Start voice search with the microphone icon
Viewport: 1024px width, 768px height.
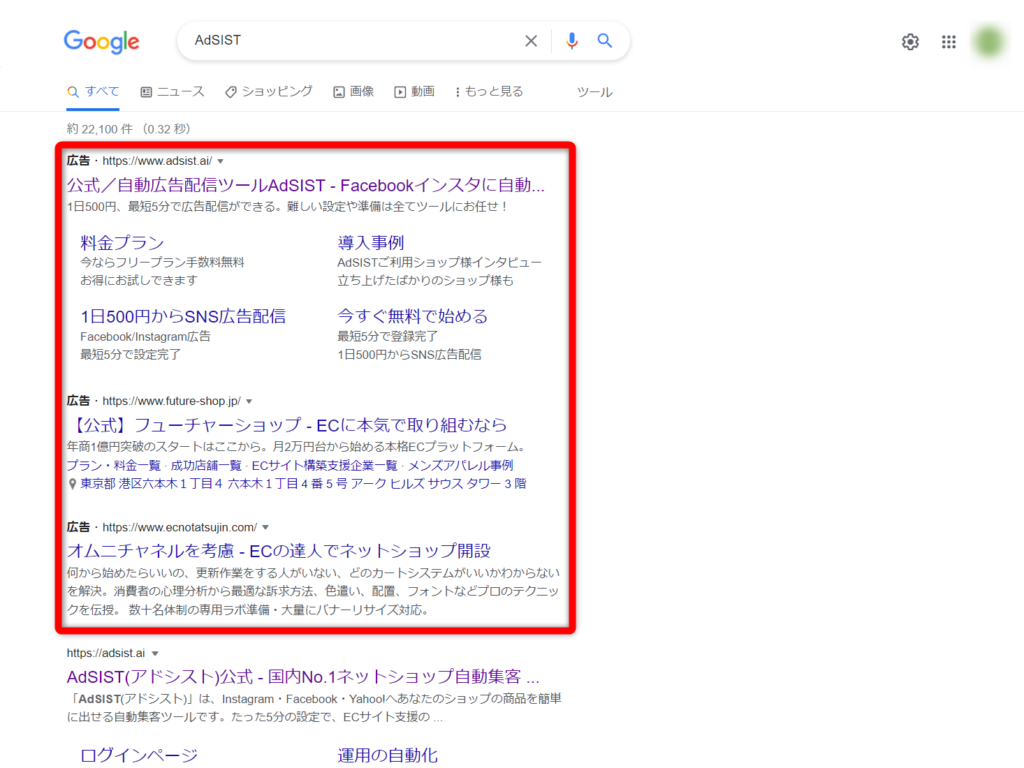571,41
